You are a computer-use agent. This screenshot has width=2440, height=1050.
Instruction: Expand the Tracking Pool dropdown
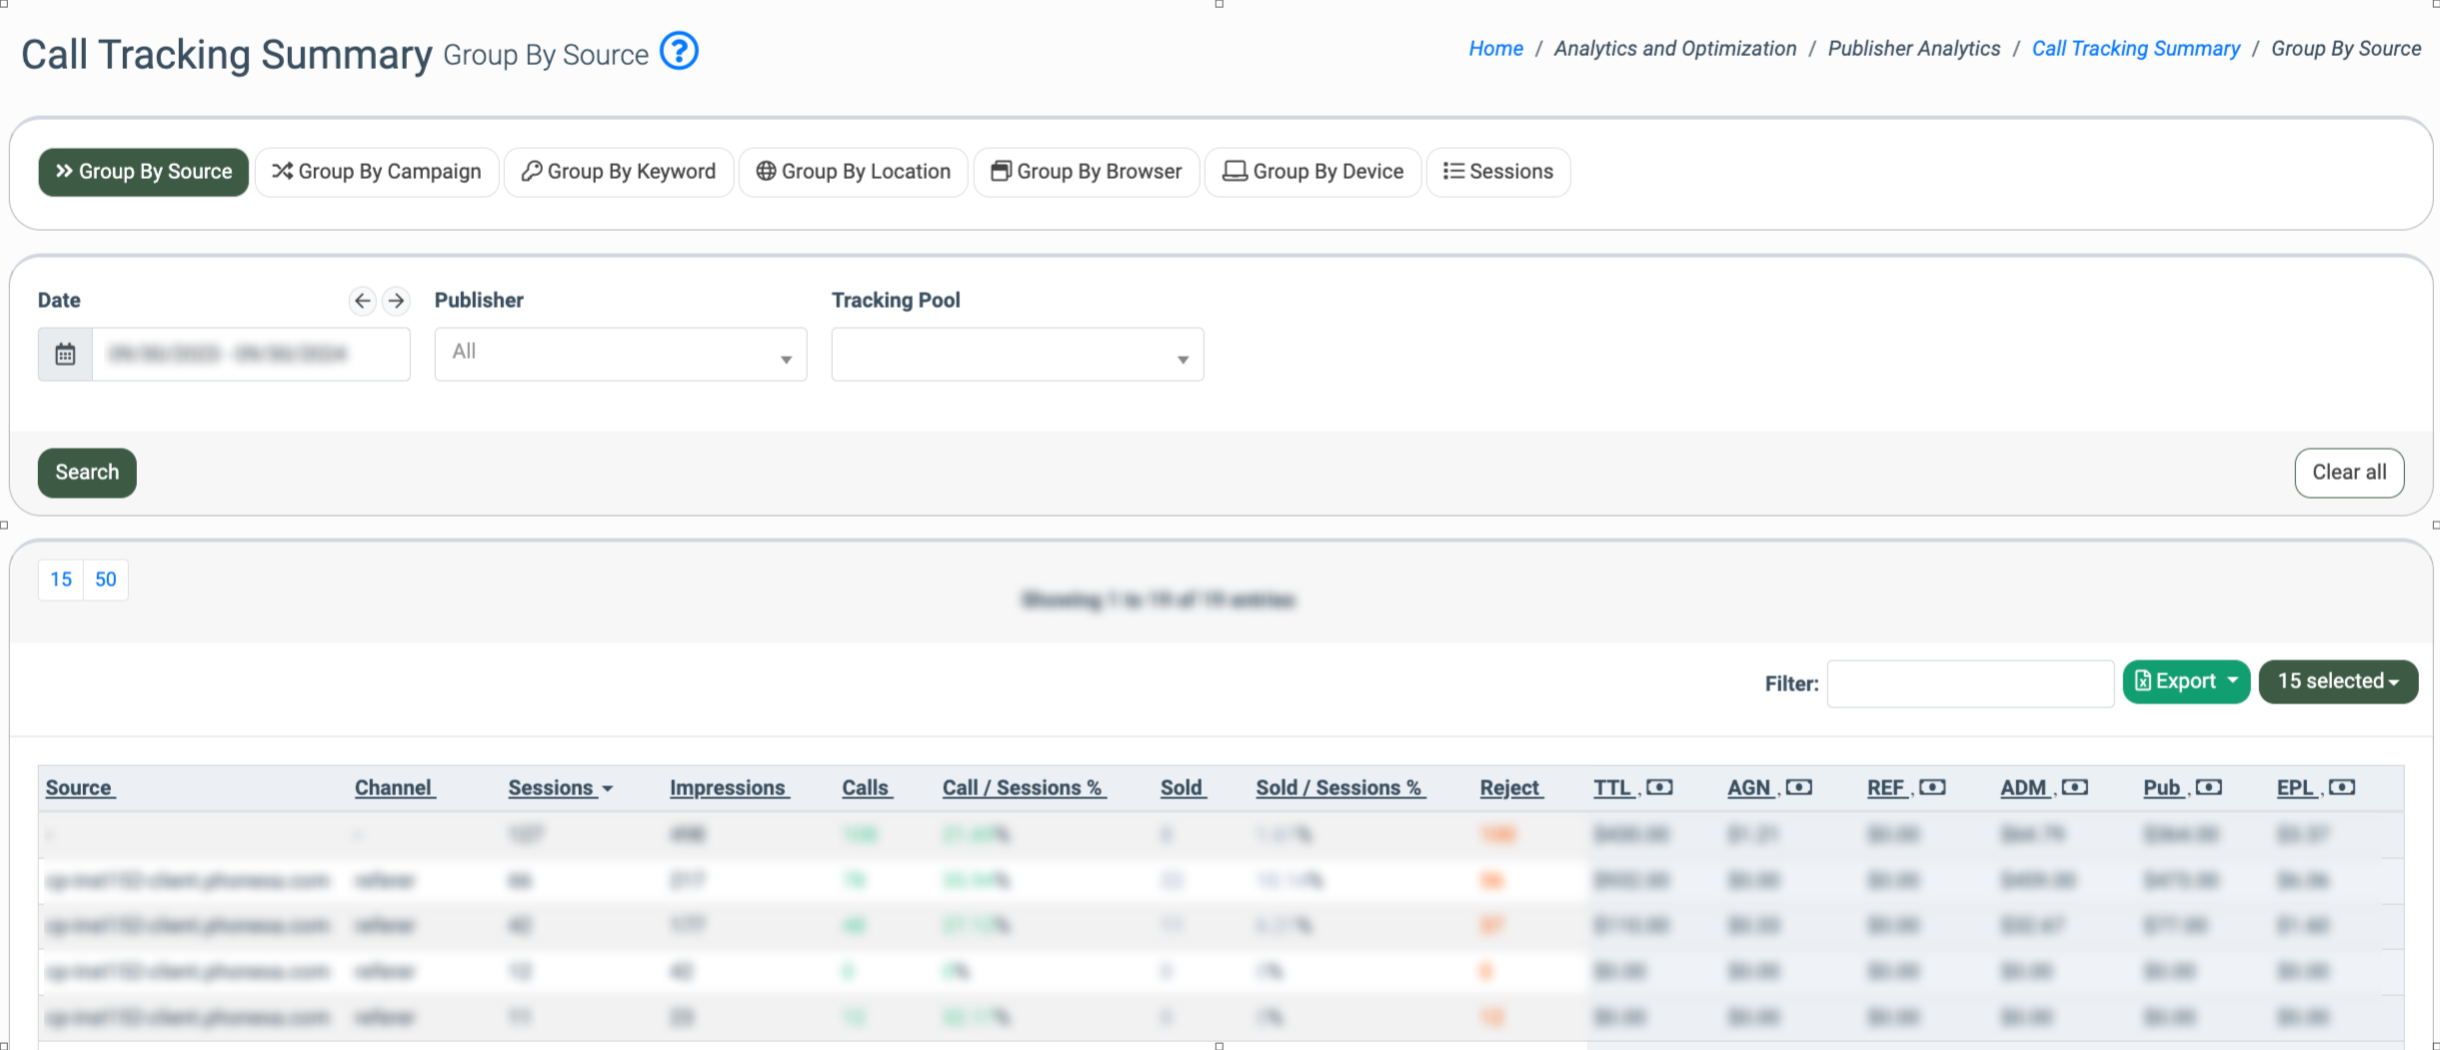click(1017, 354)
